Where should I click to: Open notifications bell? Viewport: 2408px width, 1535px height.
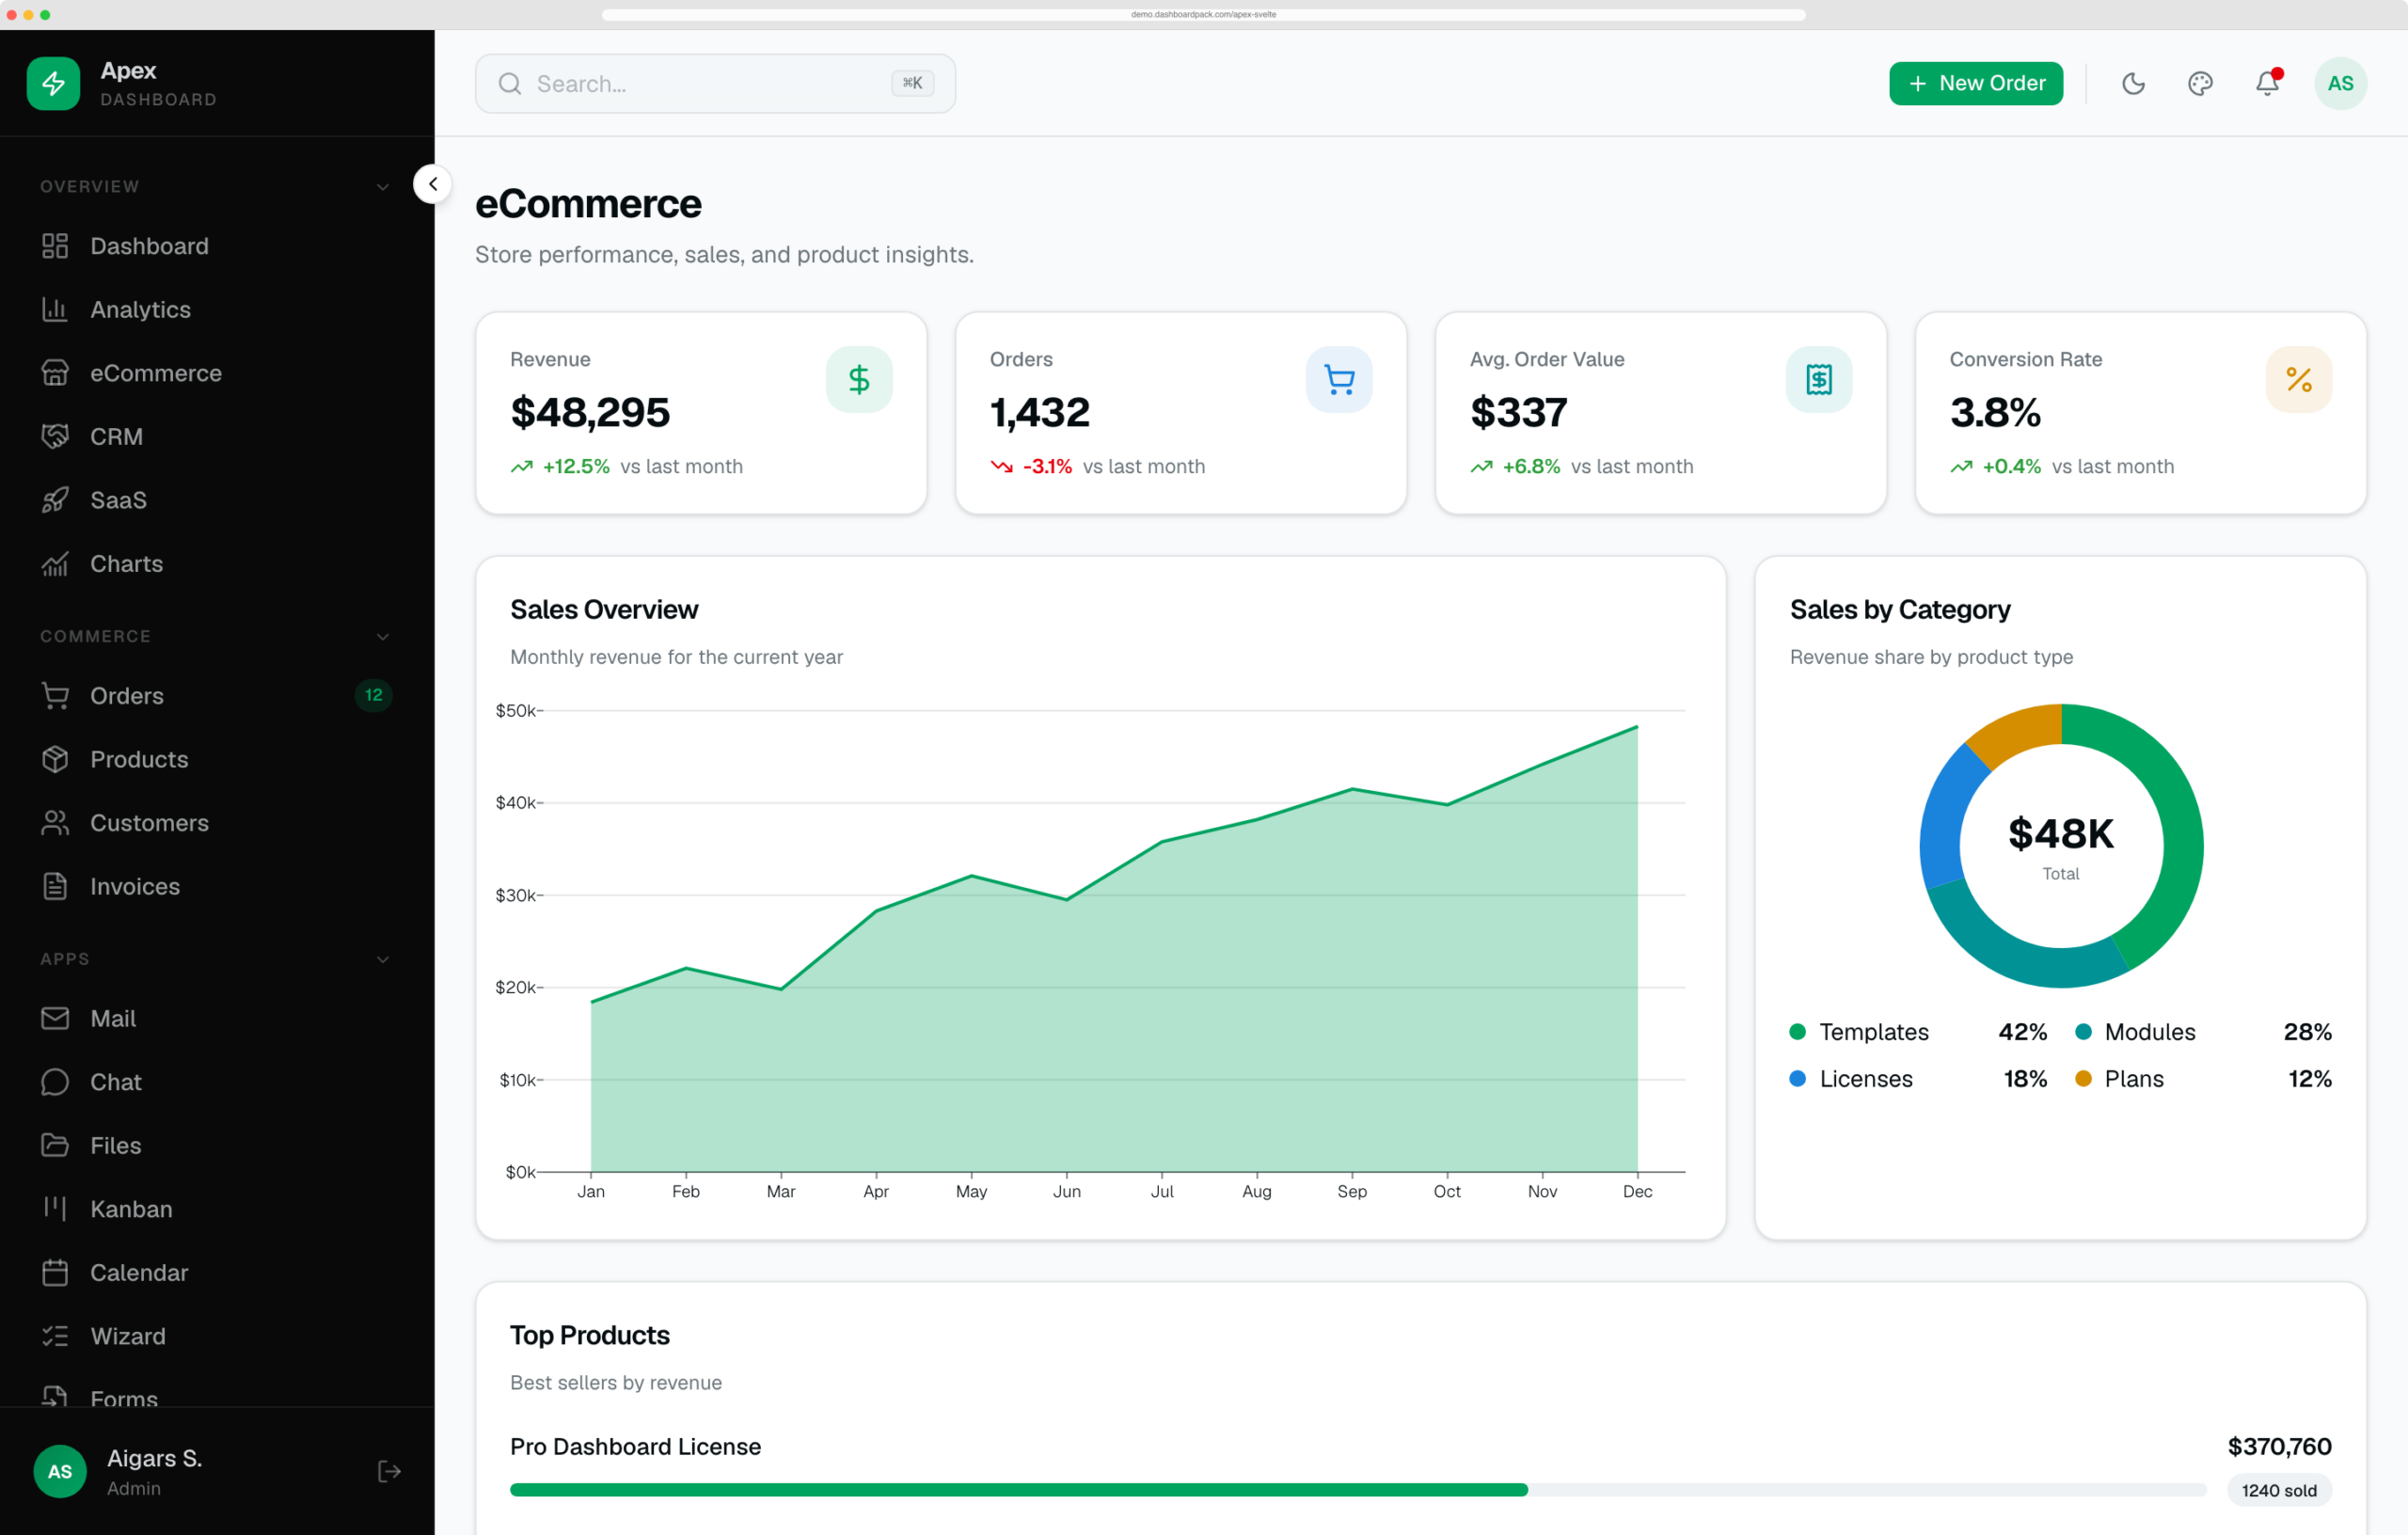coord(2267,83)
